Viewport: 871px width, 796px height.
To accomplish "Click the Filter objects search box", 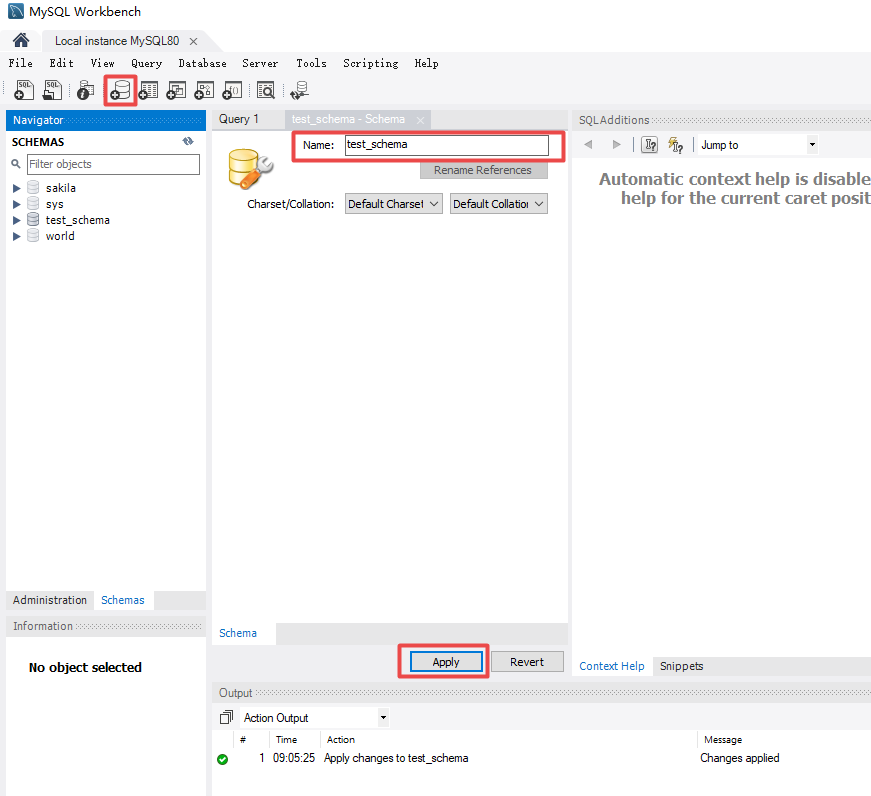I will point(113,164).
